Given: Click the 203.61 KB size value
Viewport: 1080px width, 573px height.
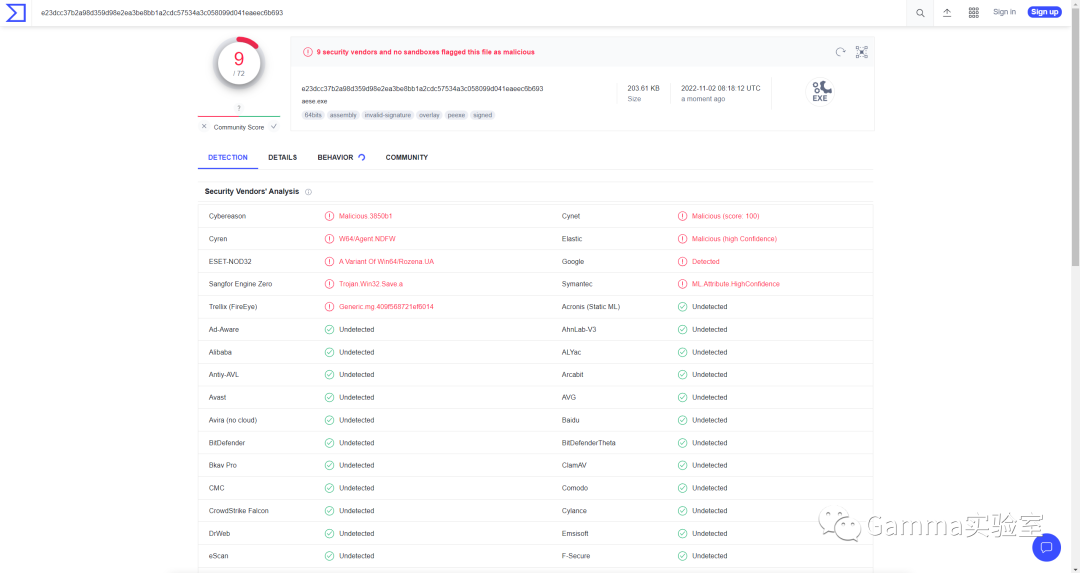Looking at the screenshot, I should 643,88.
